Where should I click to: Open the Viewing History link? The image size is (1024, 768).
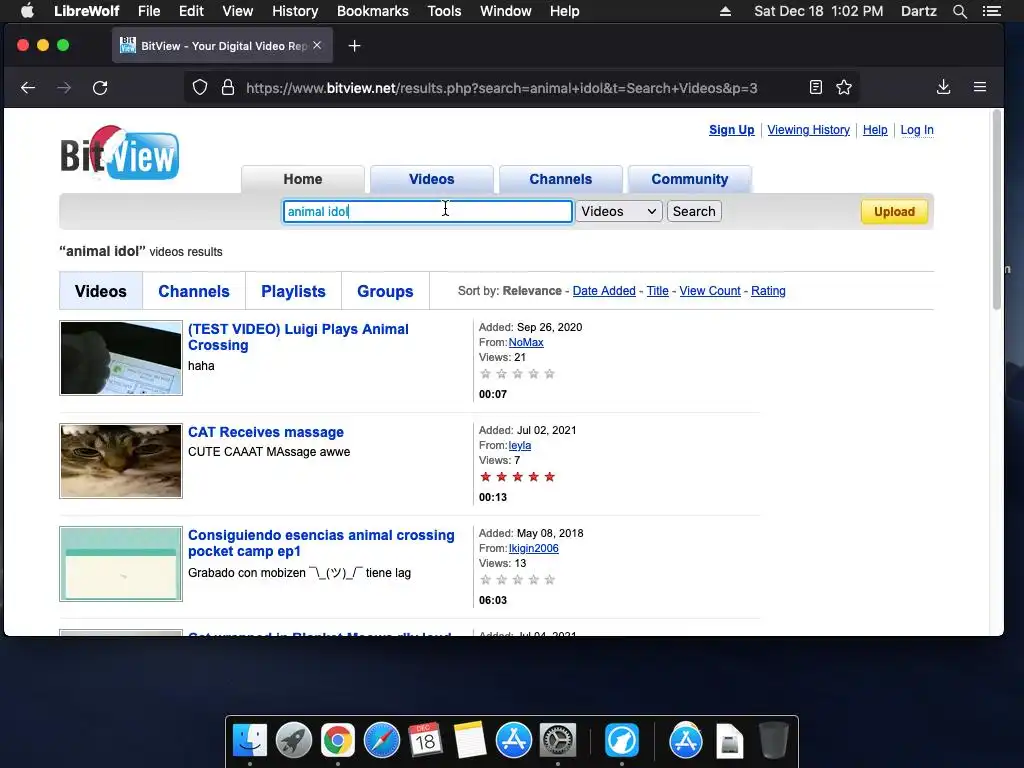[808, 130]
